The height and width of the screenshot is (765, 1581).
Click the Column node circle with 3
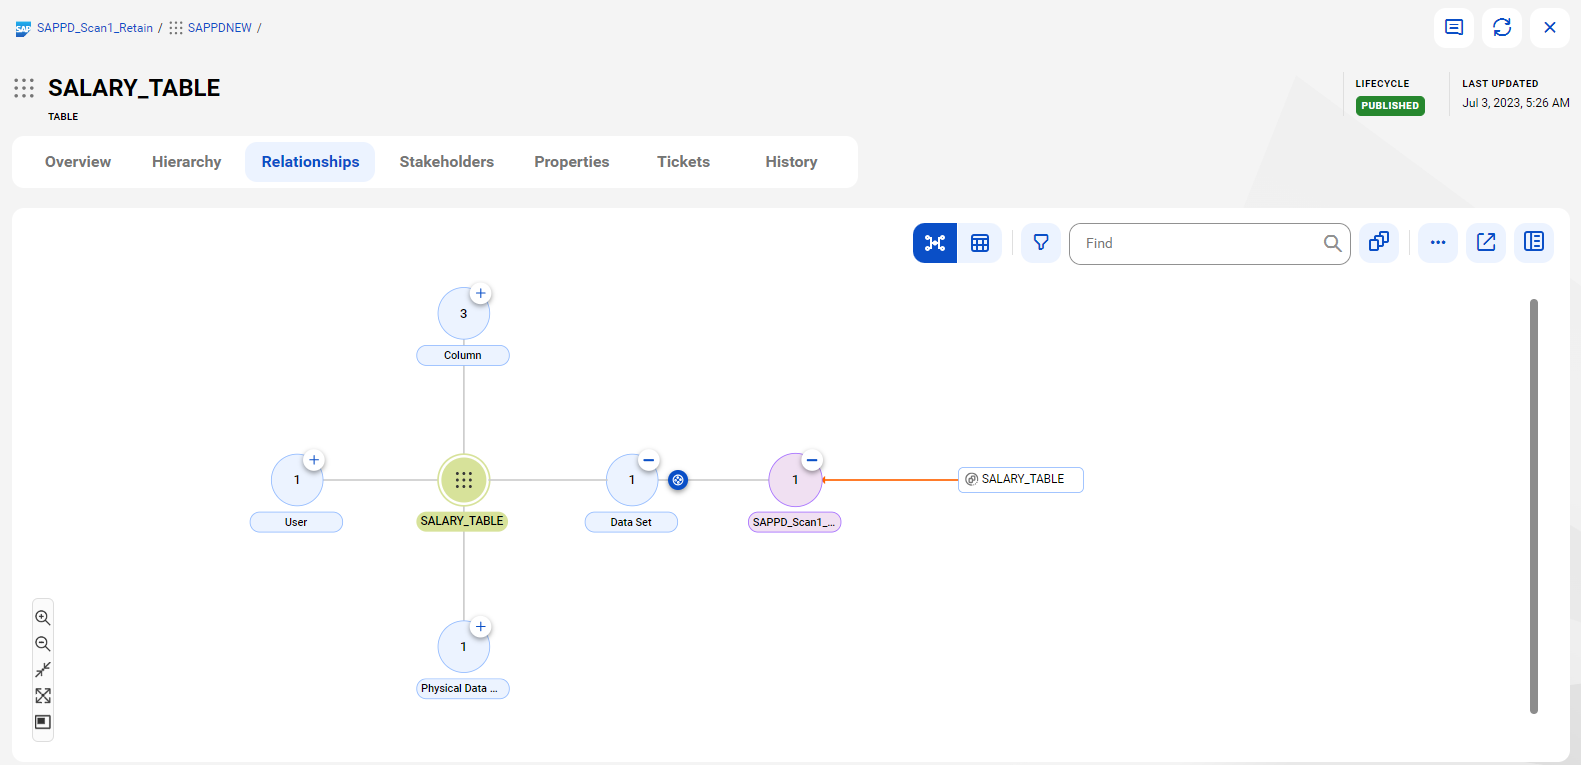click(464, 314)
